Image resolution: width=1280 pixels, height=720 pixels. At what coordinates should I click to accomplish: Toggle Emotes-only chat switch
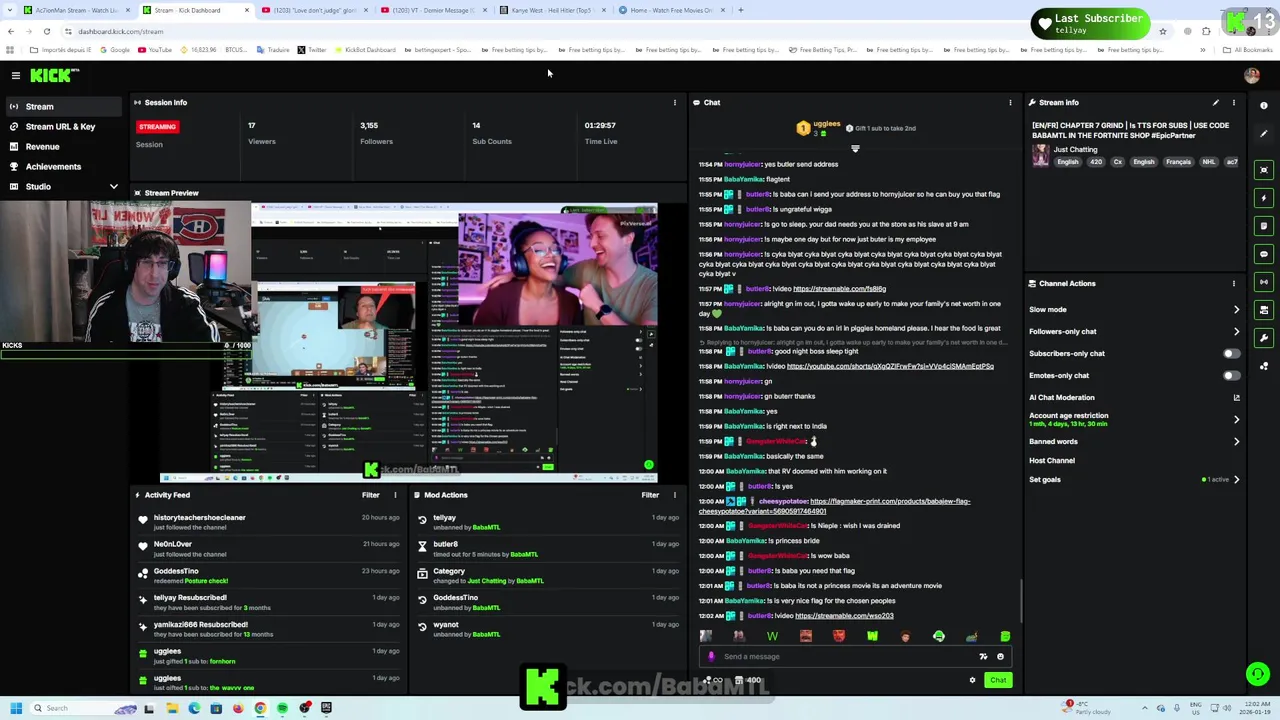tap(1231, 375)
